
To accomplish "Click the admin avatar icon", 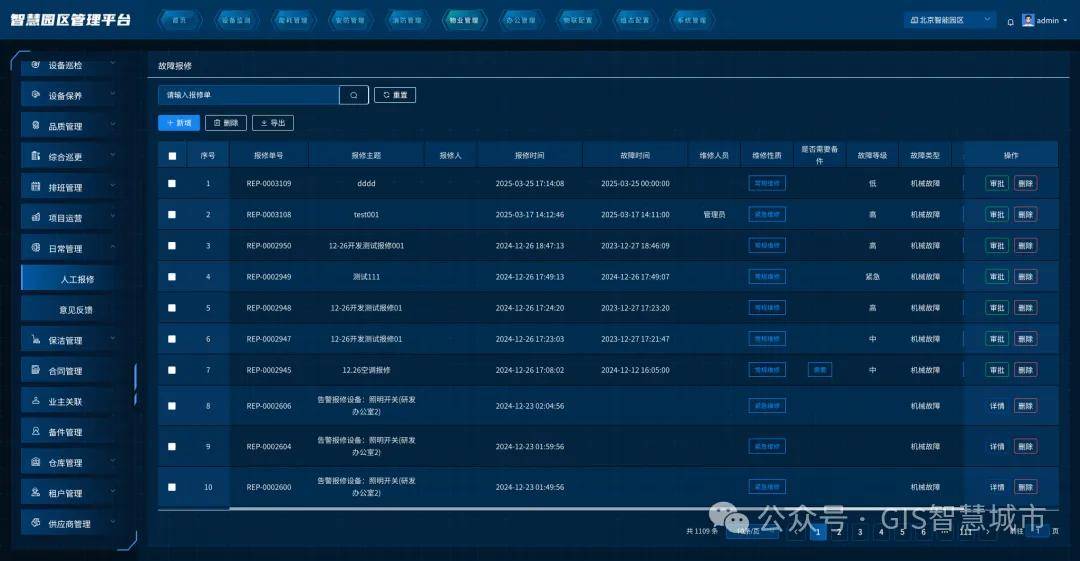I will click(1028, 20).
